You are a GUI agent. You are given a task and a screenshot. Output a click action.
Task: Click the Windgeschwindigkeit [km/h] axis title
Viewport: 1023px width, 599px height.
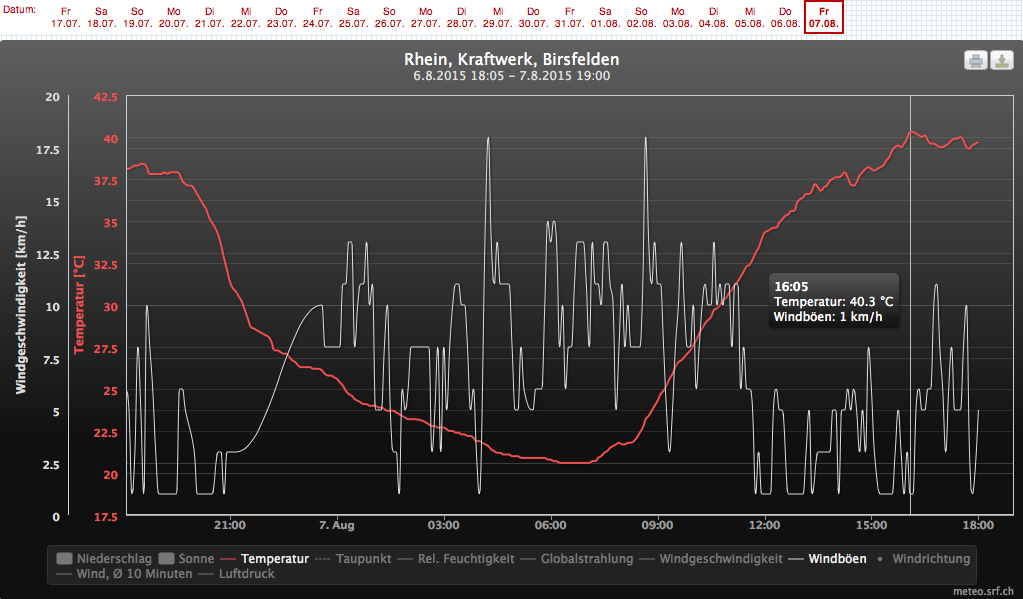(22, 305)
